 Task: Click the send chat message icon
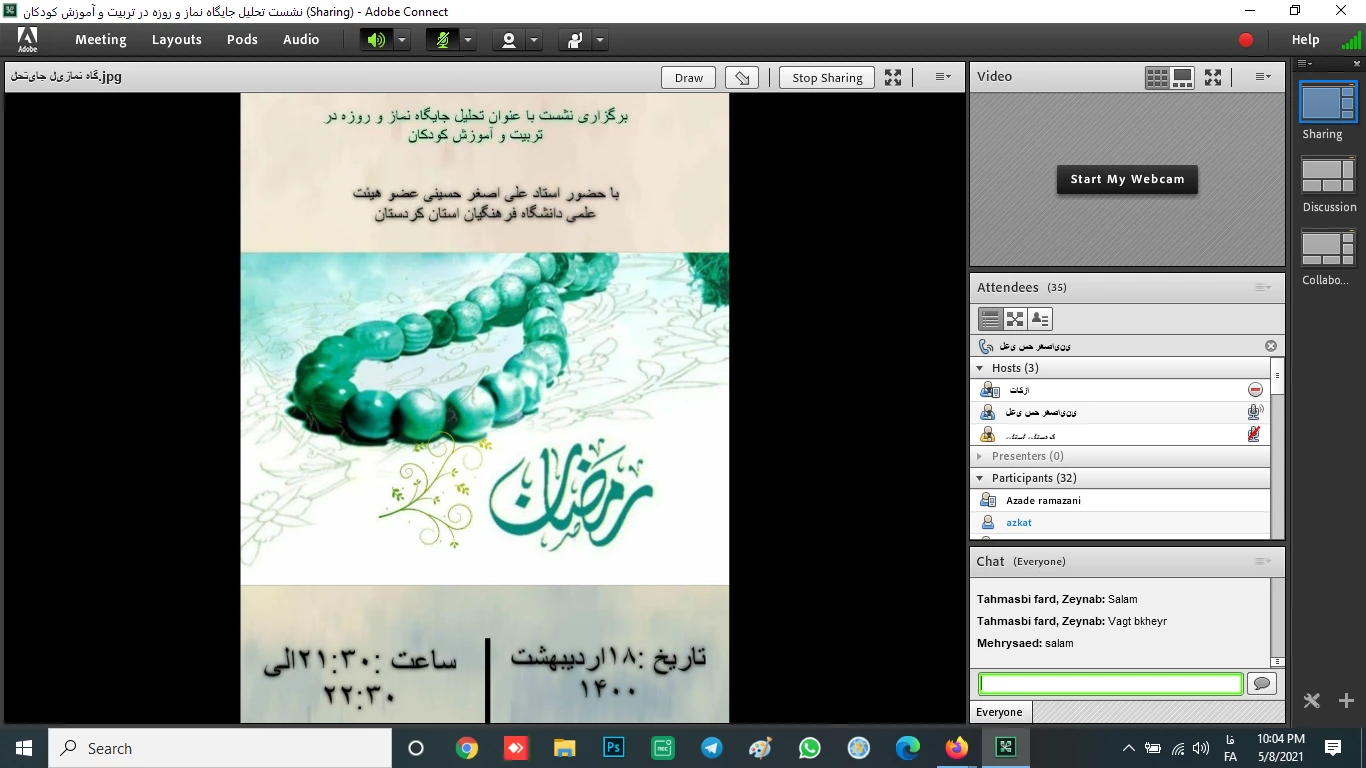[1262, 684]
